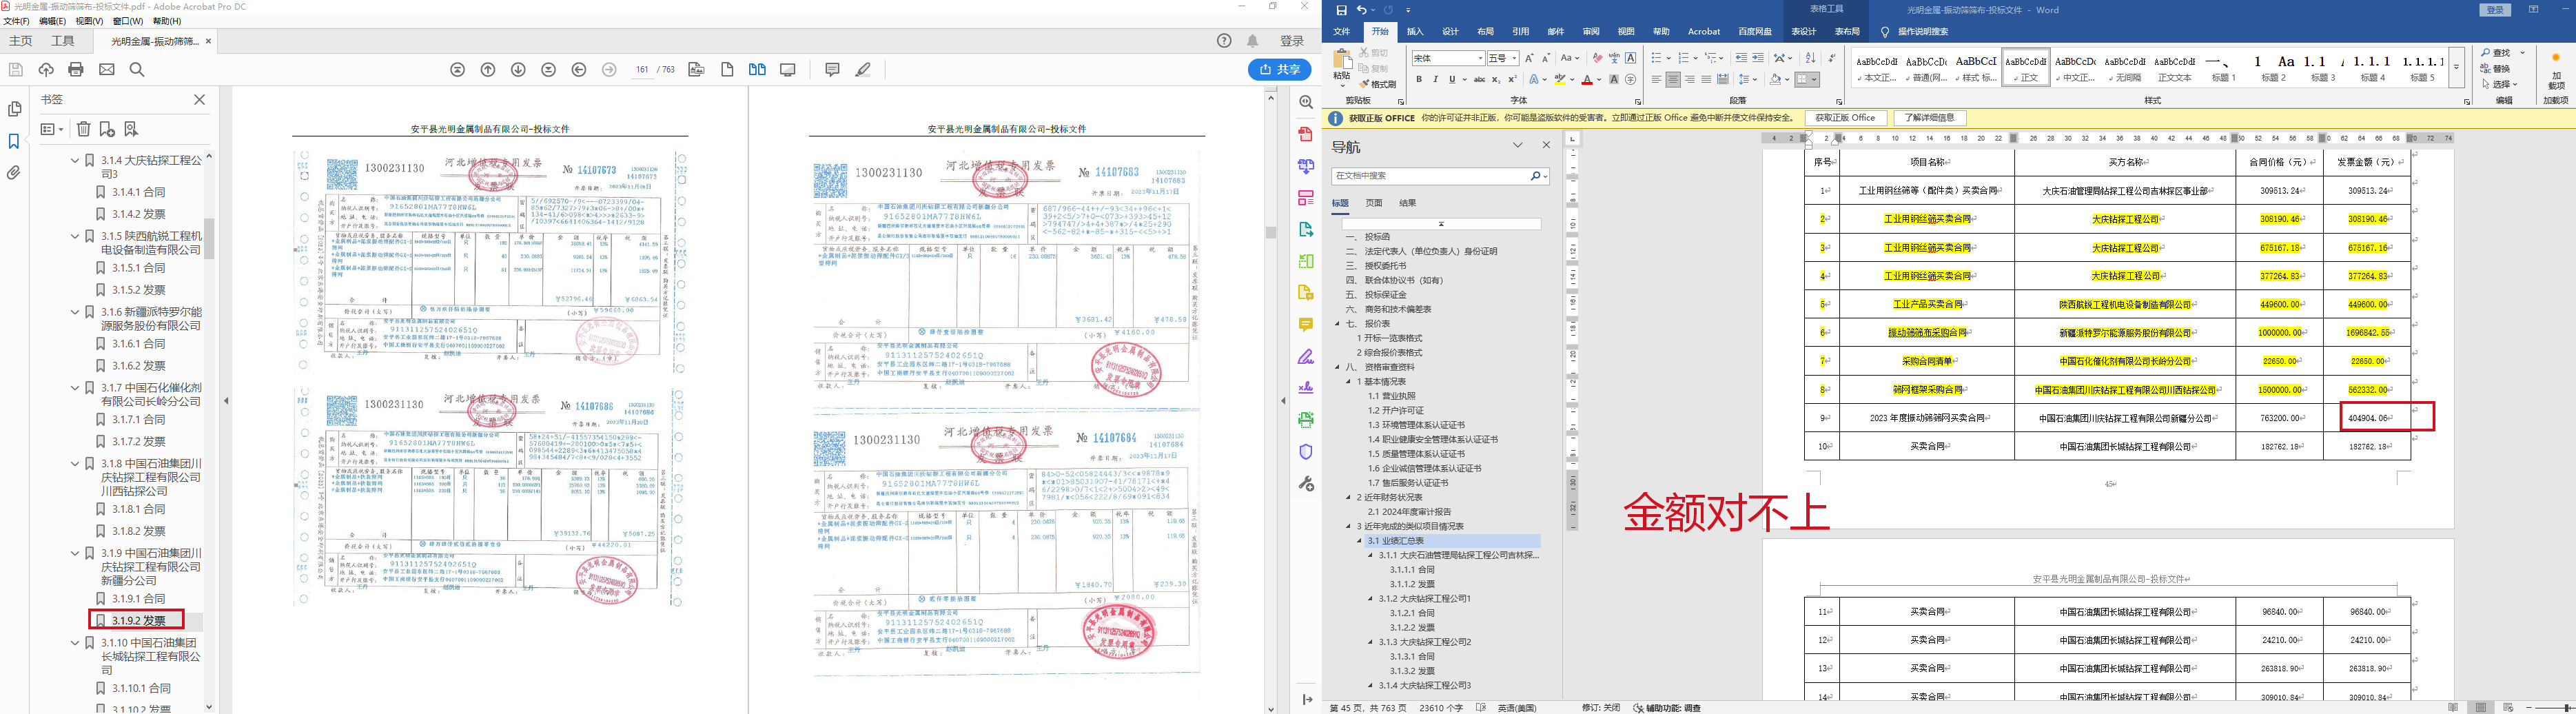Open Acrobat notifications bell
This screenshot has width=2576, height=714.
tap(1253, 41)
